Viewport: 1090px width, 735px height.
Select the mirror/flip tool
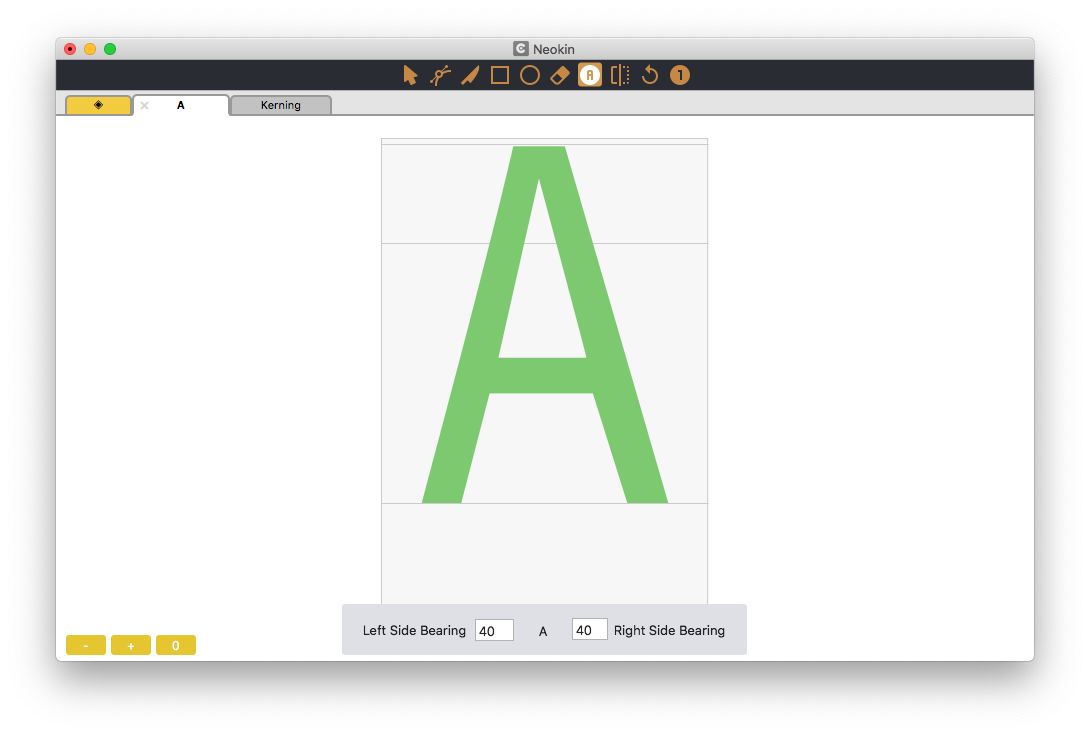618,74
